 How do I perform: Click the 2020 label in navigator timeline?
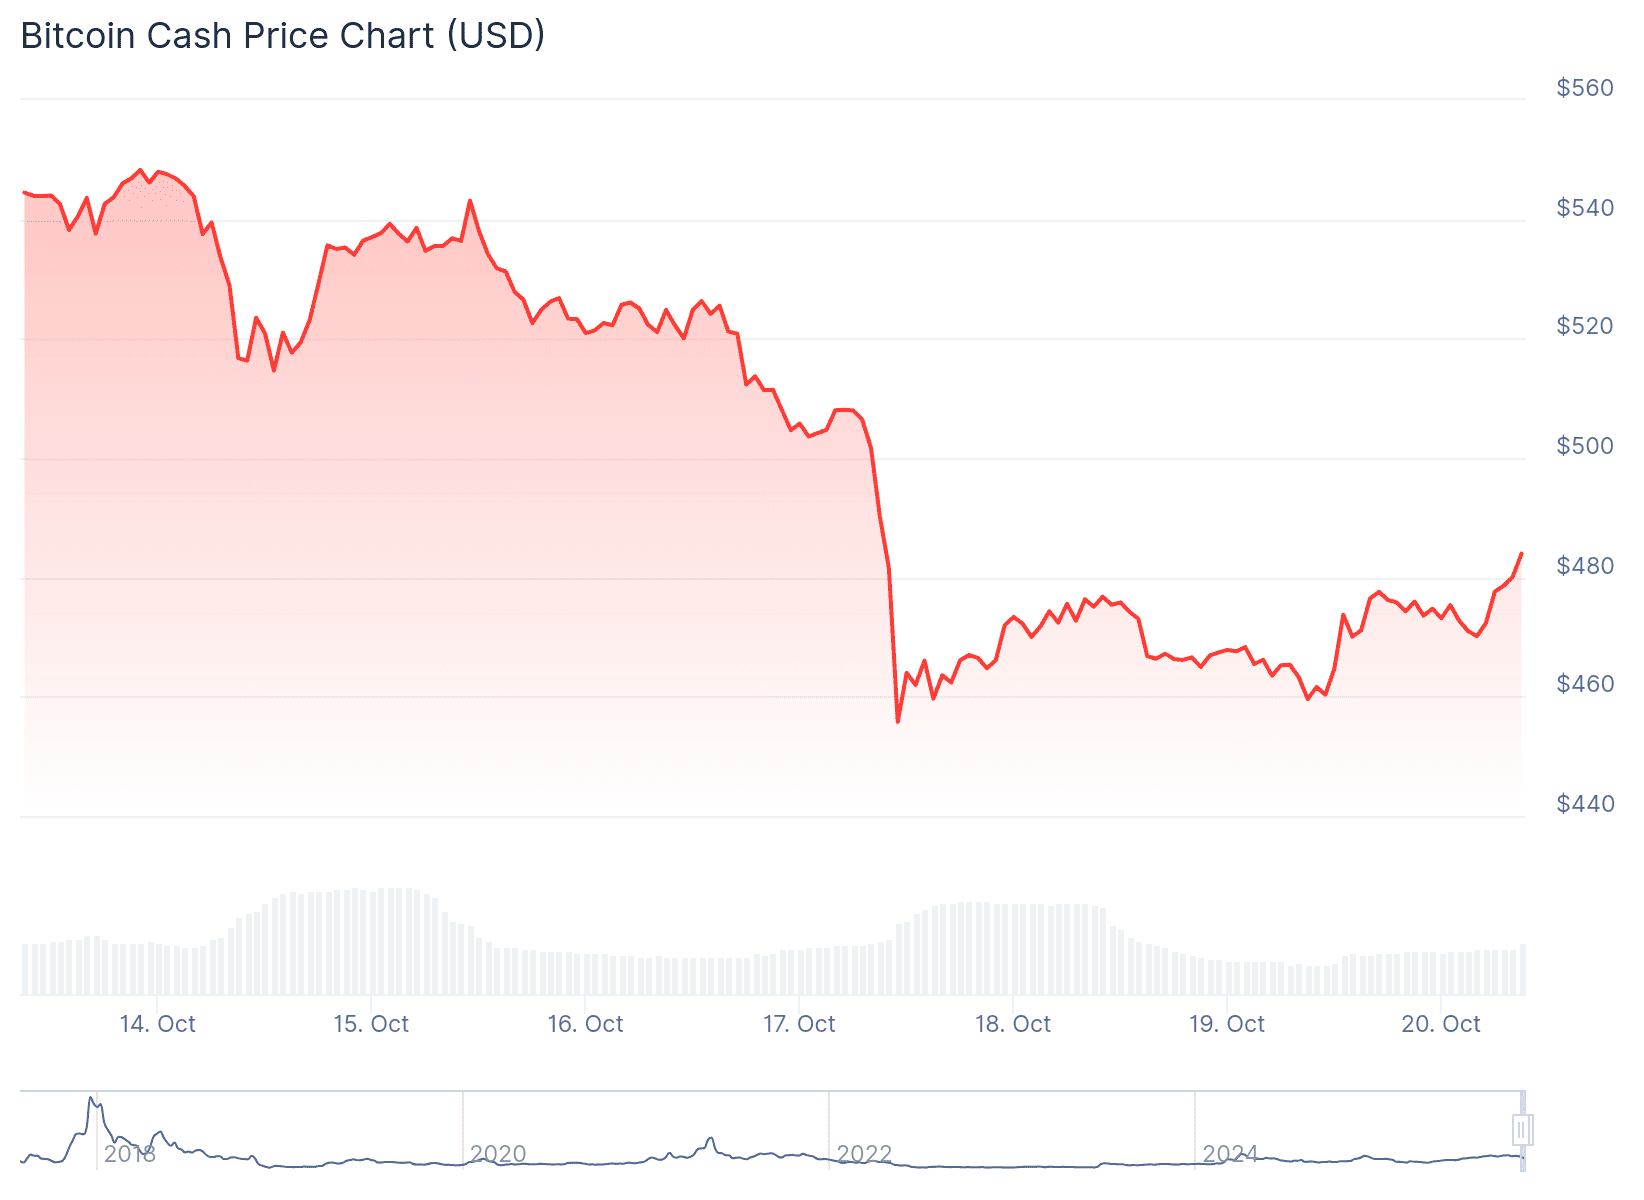[498, 1154]
